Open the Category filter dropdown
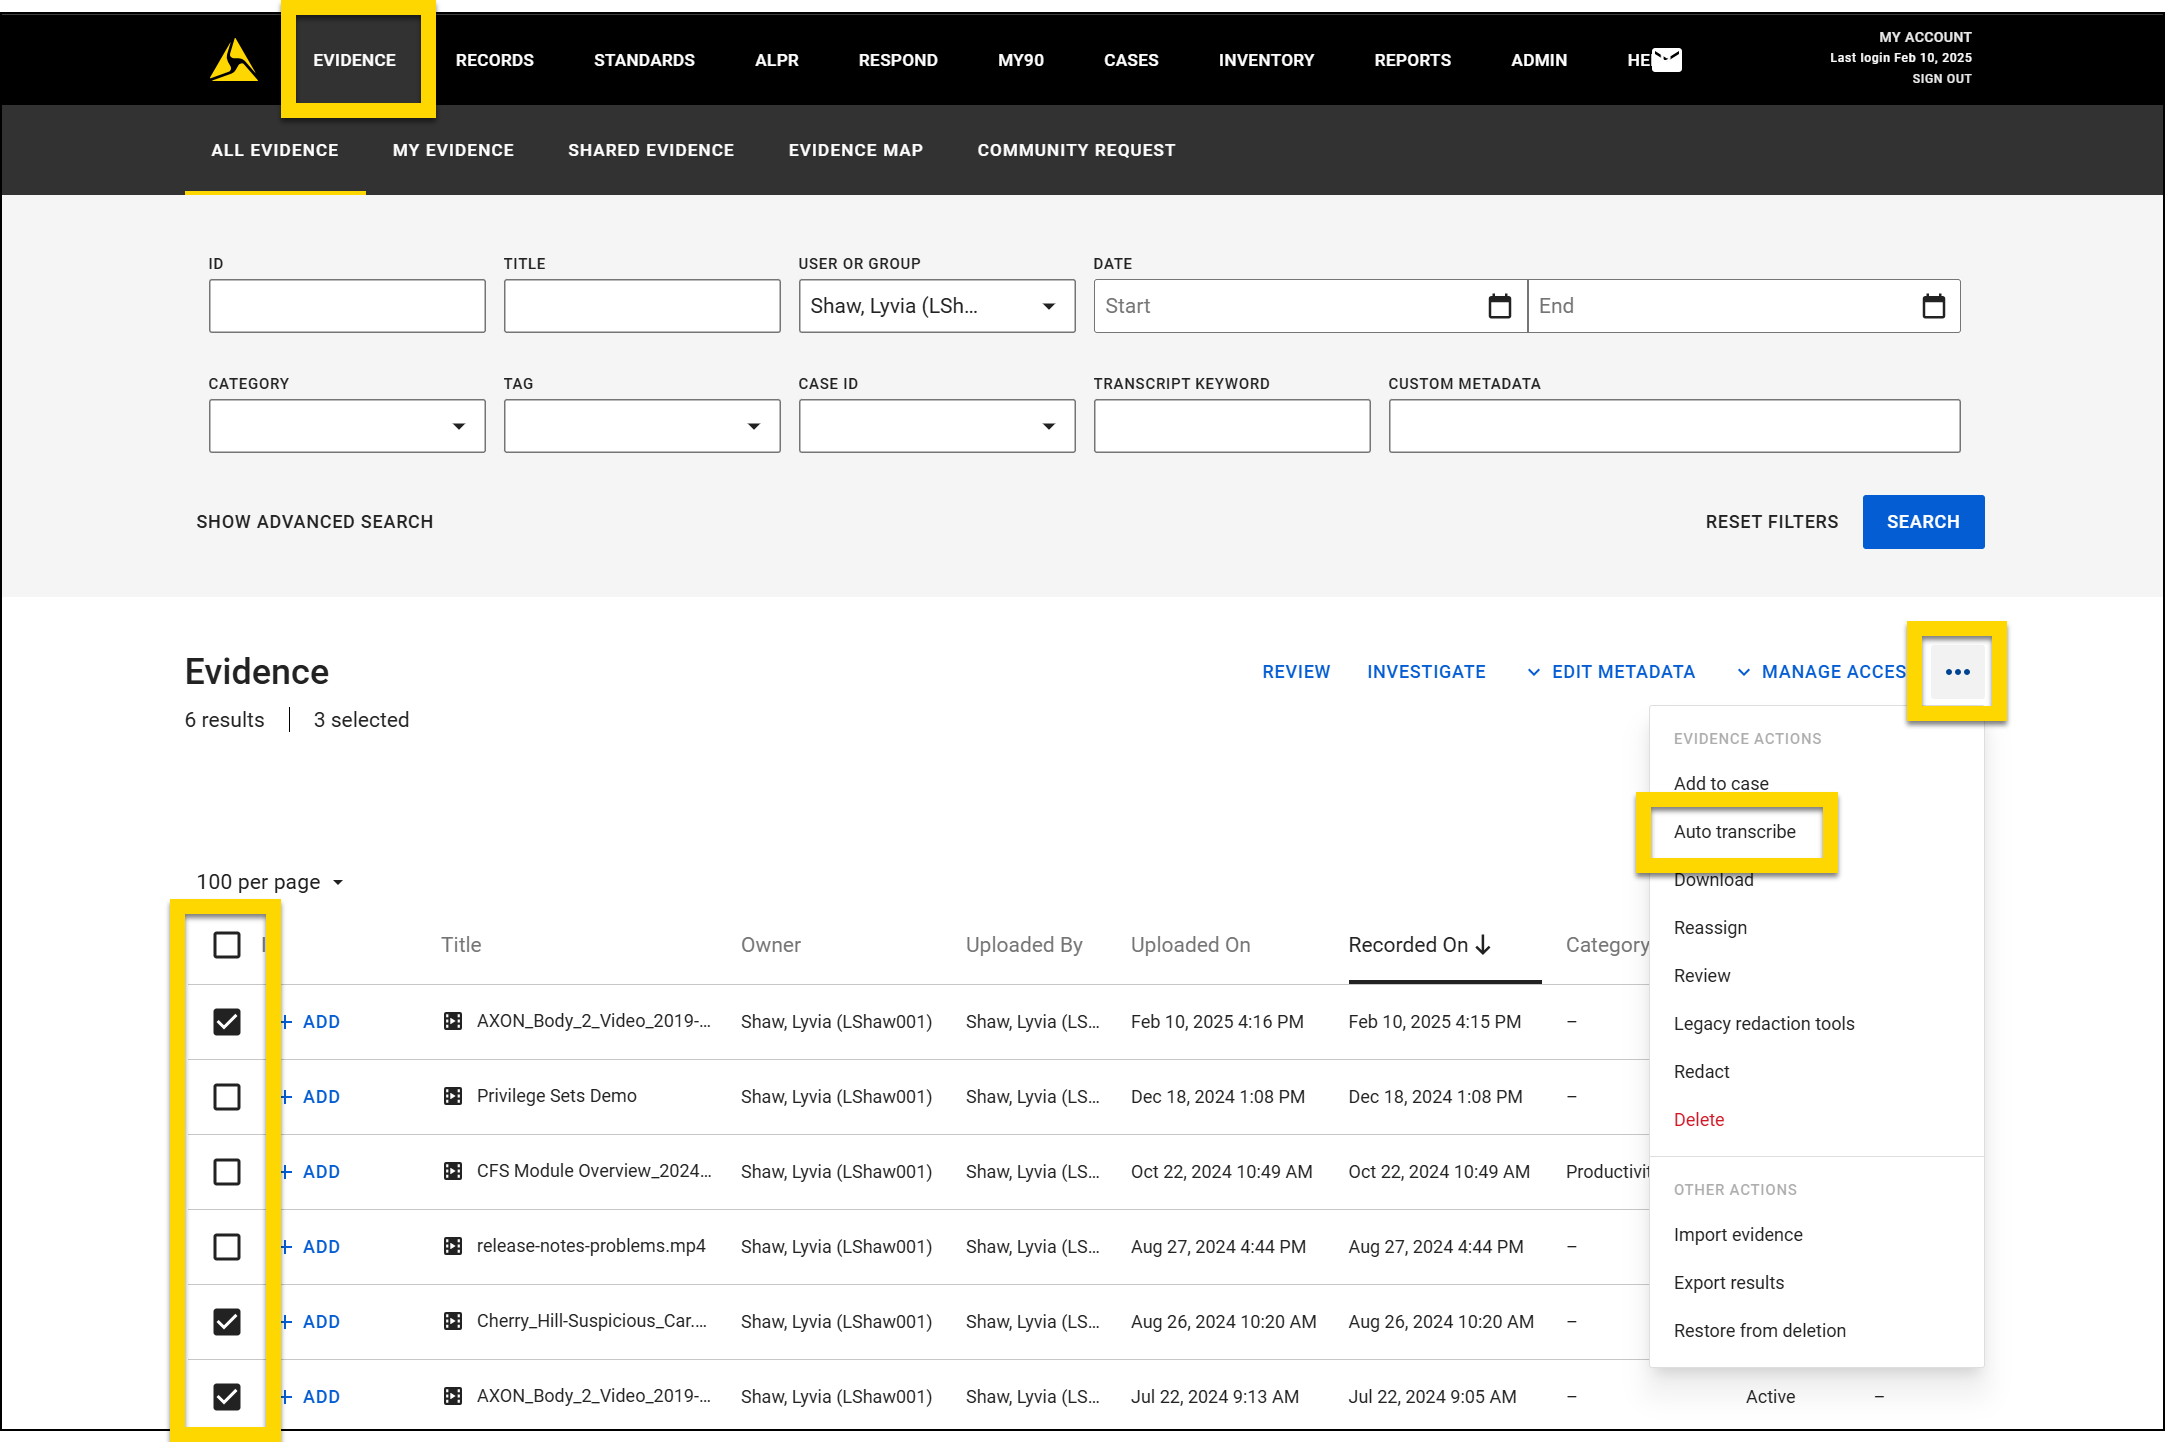The height and width of the screenshot is (1442, 2165). tap(458, 426)
